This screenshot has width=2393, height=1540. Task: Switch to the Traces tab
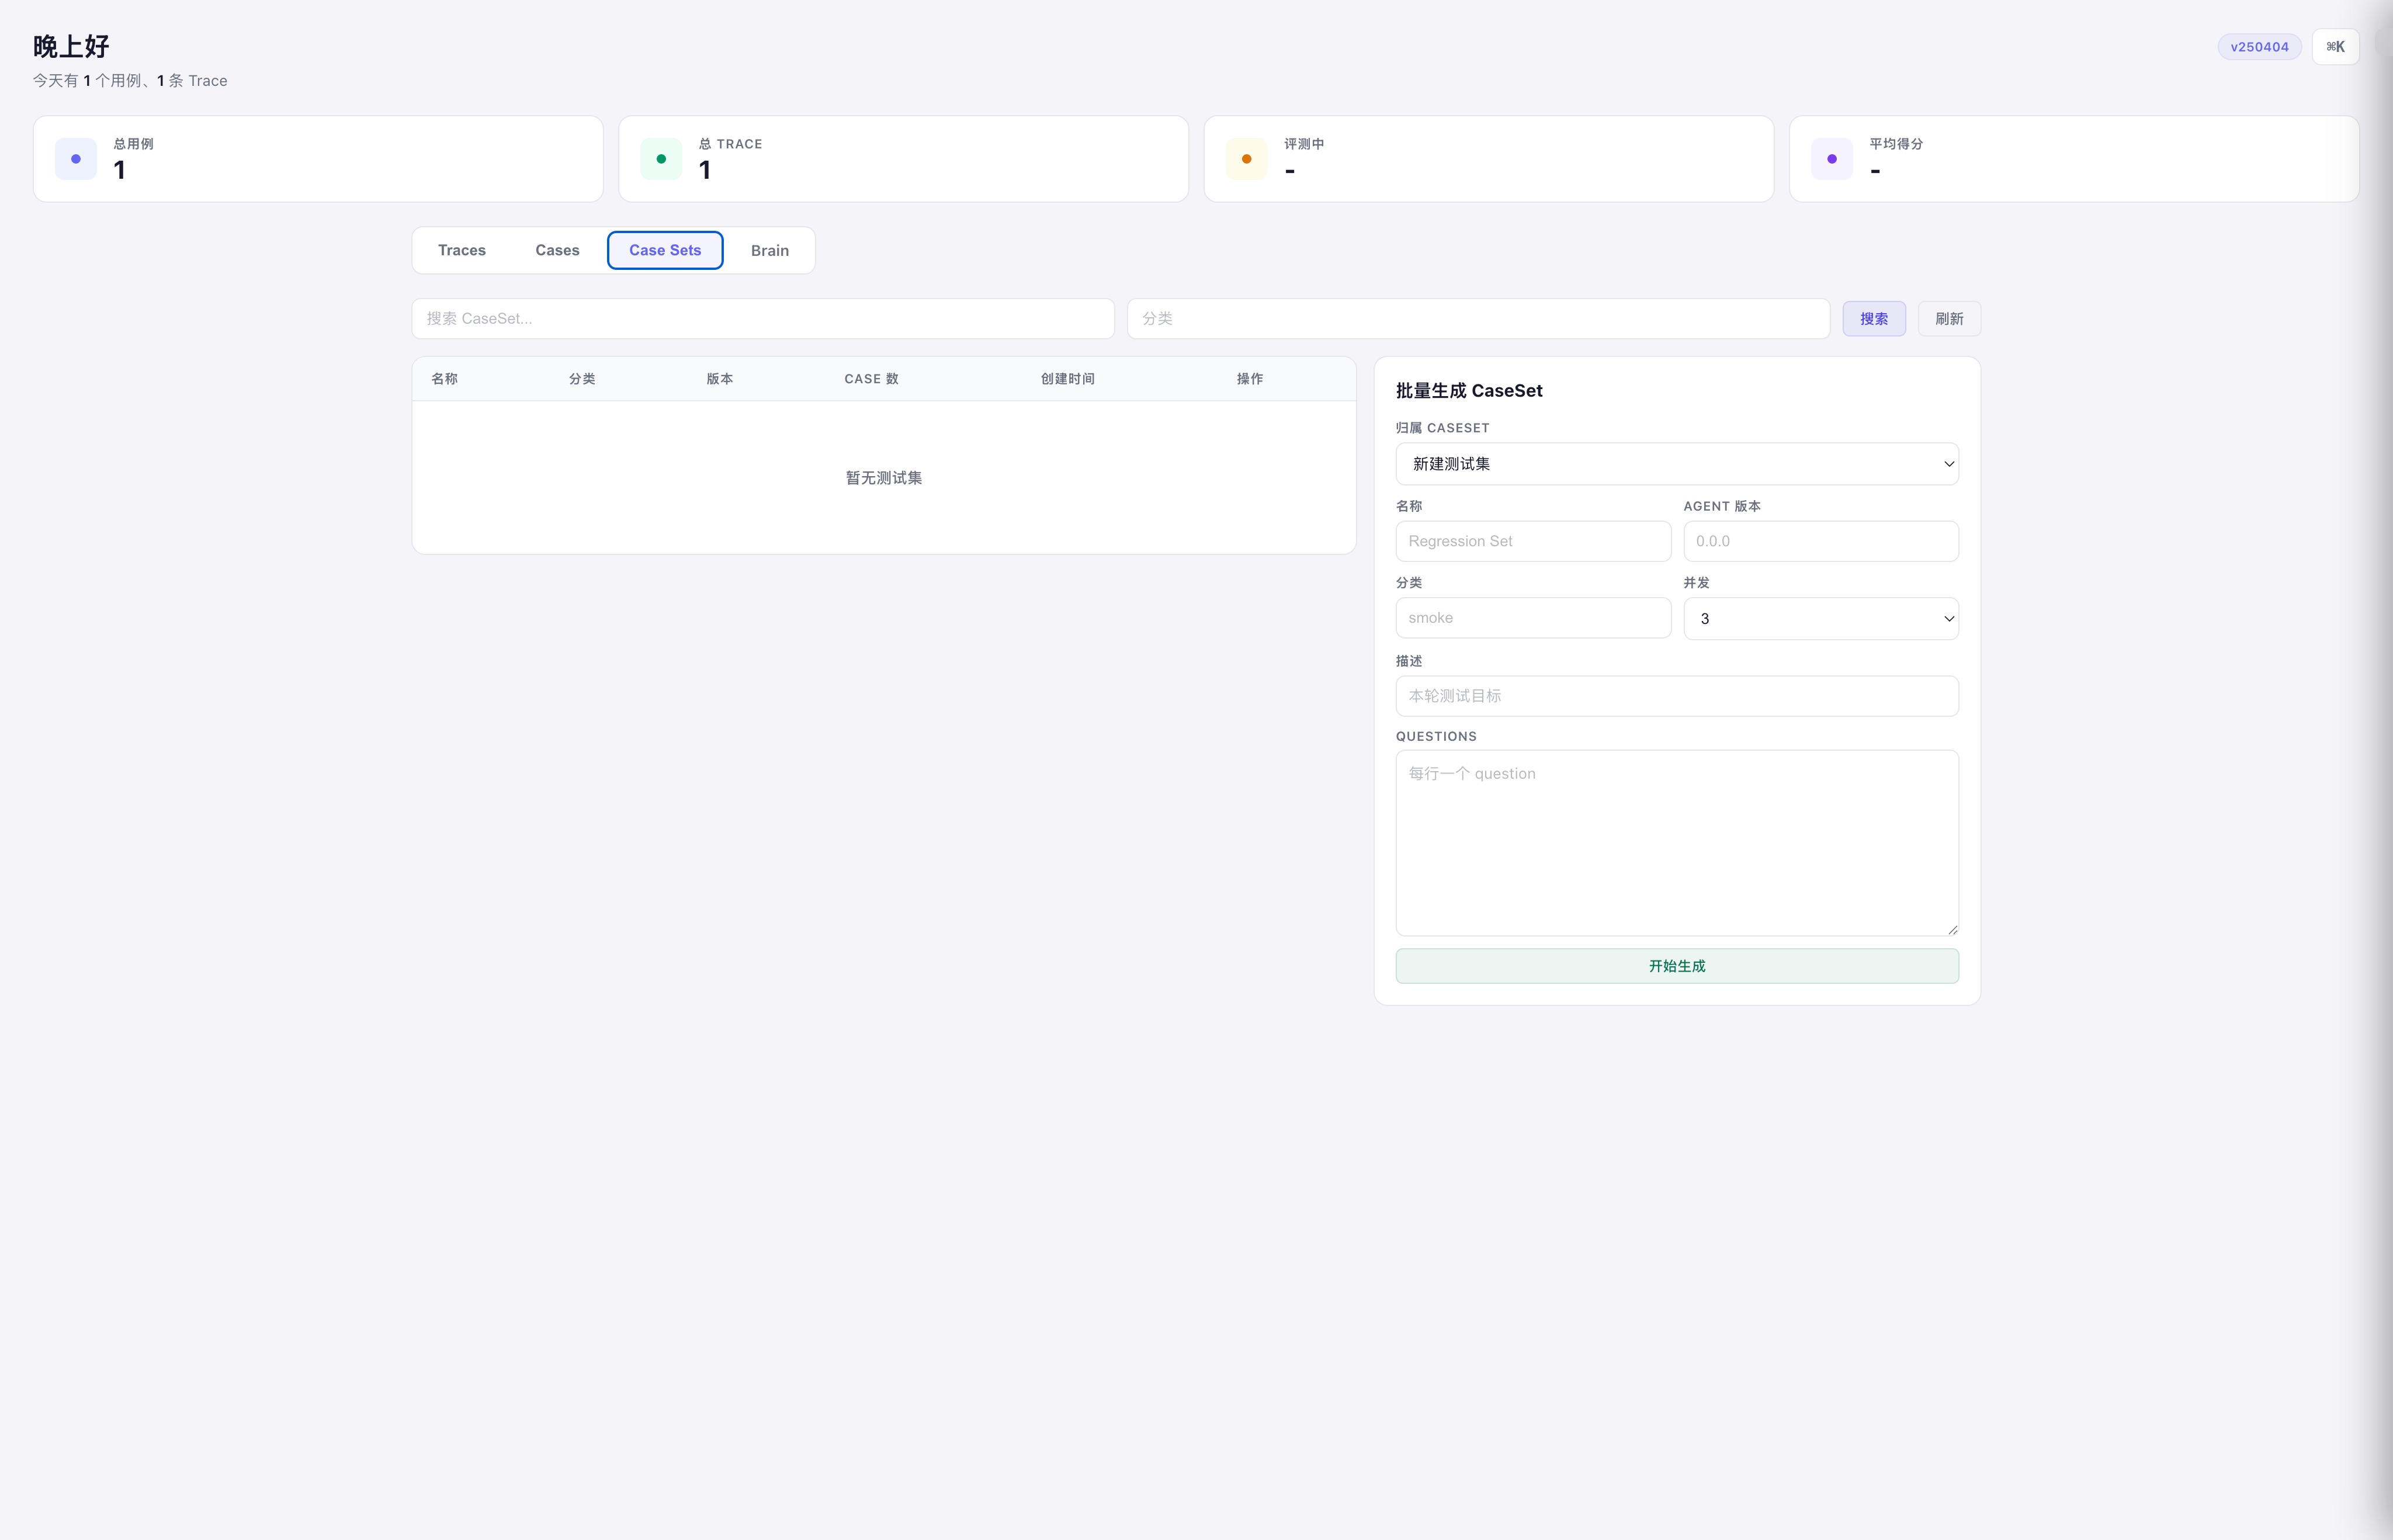(462, 250)
